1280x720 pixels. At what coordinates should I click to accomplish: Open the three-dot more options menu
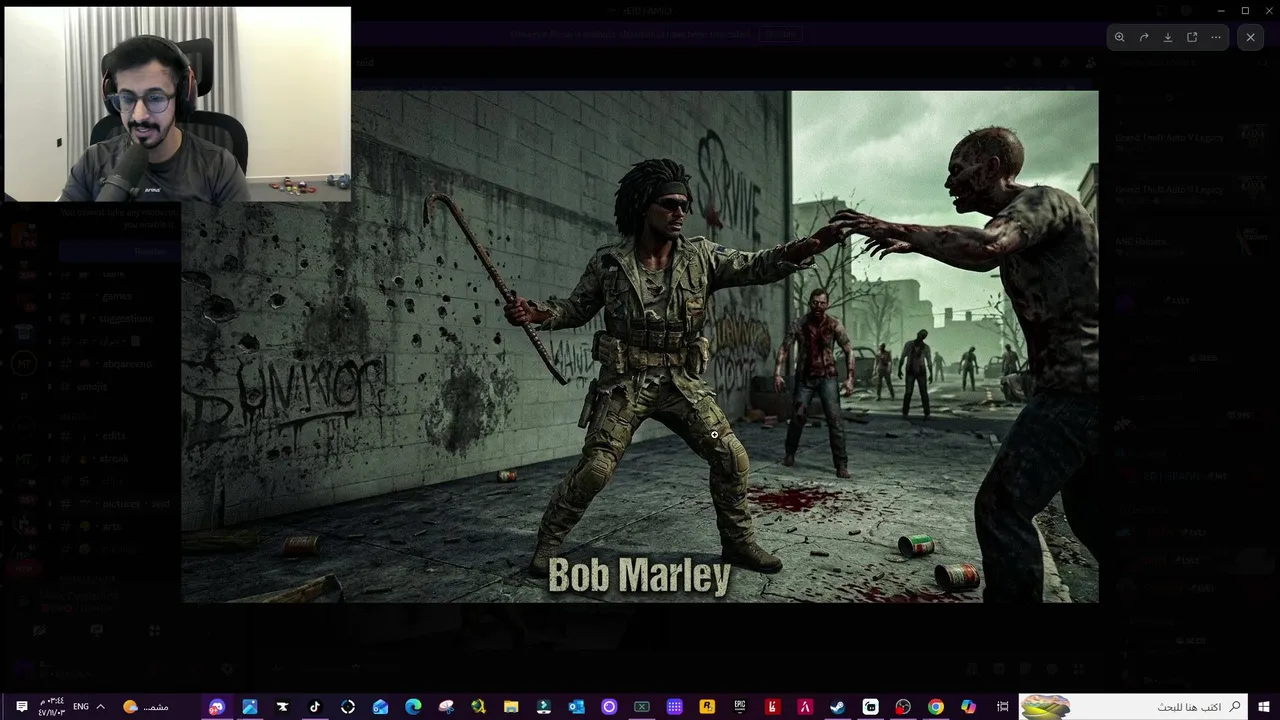click(x=1216, y=37)
